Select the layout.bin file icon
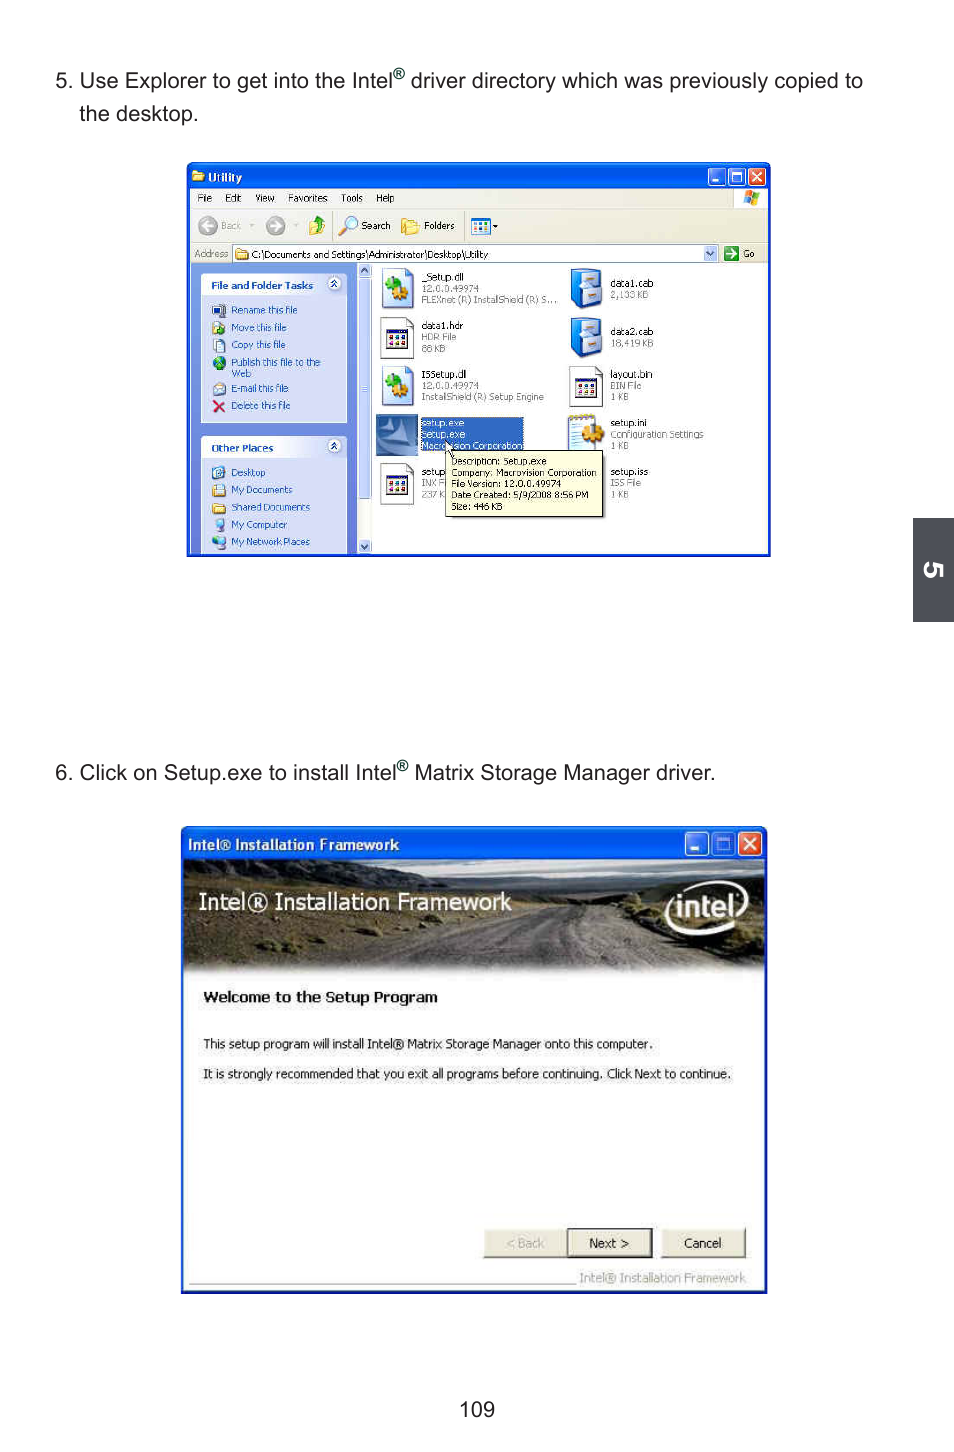Viewport: 954px width, 1452px height. click(586, 386)
